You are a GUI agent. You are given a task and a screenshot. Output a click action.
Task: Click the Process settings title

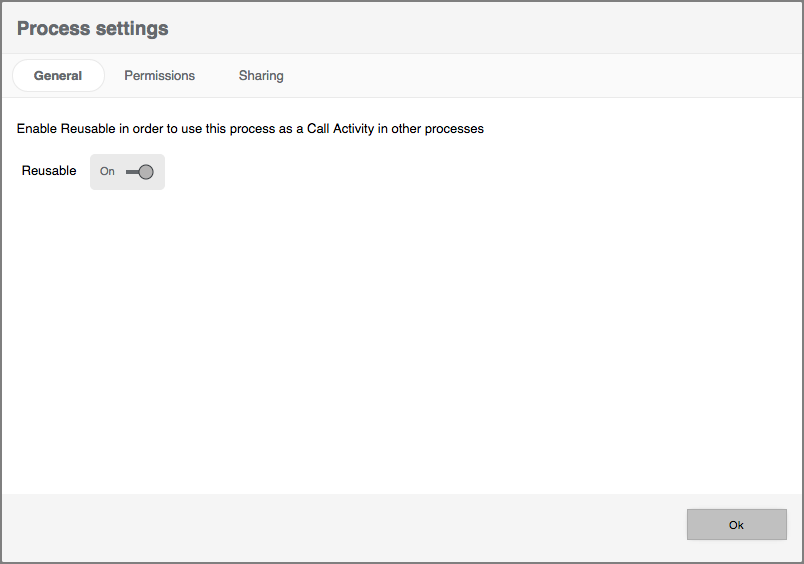tap(93, 28)
